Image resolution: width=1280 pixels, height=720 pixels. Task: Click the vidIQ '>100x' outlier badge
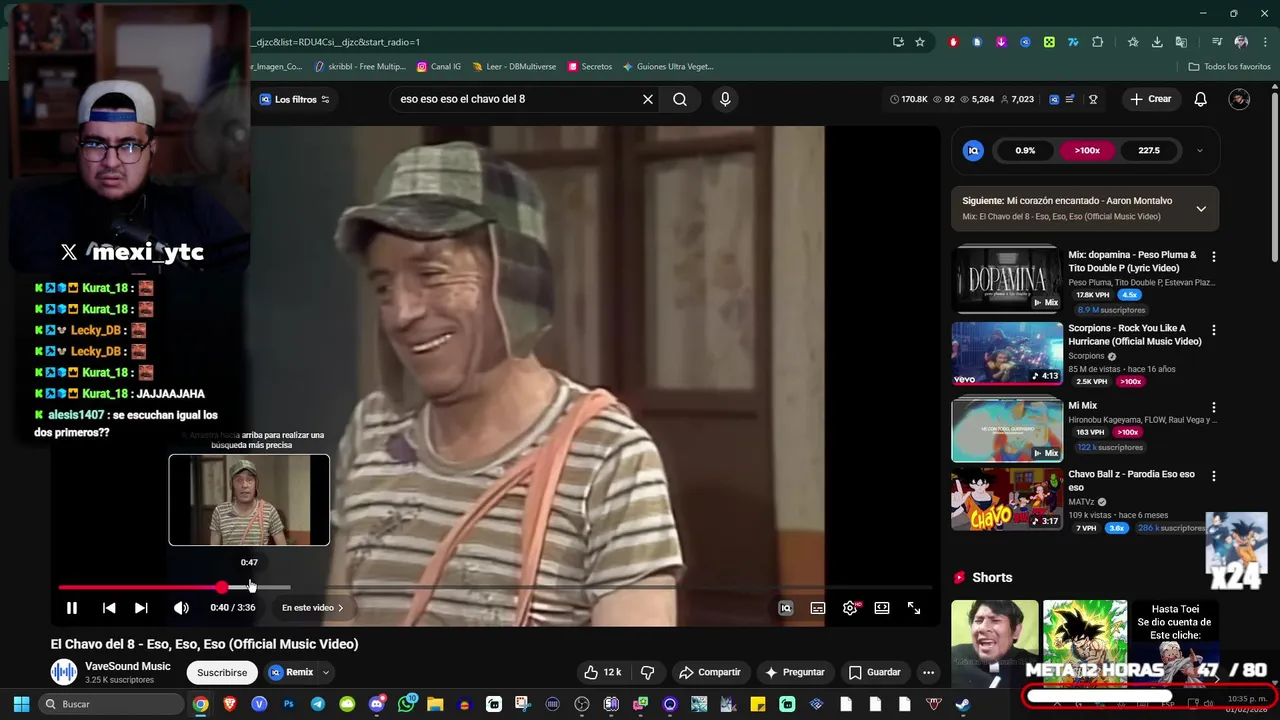point(1087,151)
